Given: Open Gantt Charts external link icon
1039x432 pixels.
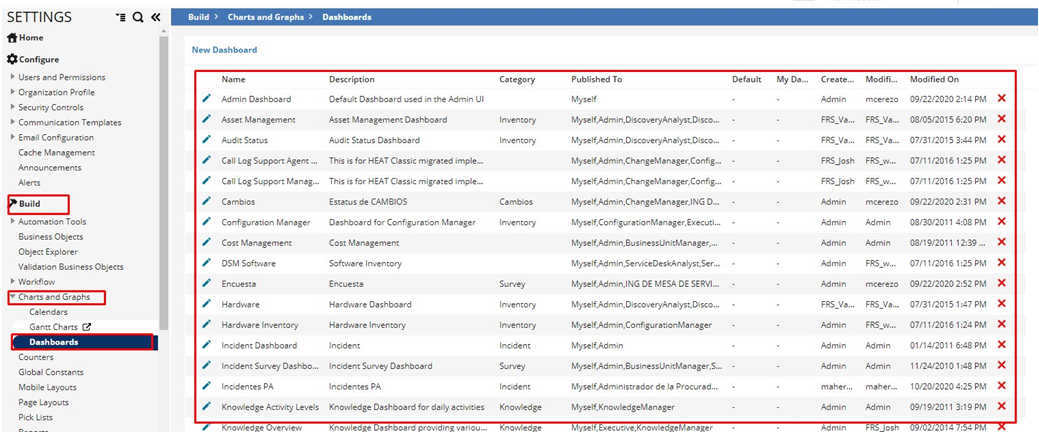Looking at the screenshot, I should click(86, 327).
